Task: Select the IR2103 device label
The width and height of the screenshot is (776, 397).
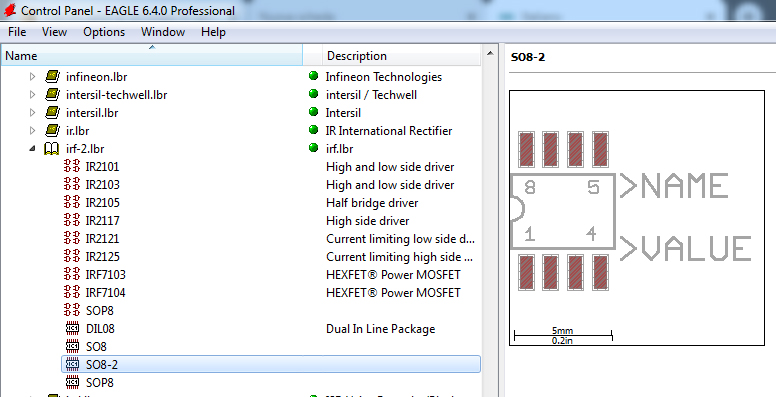Action: 102,185
